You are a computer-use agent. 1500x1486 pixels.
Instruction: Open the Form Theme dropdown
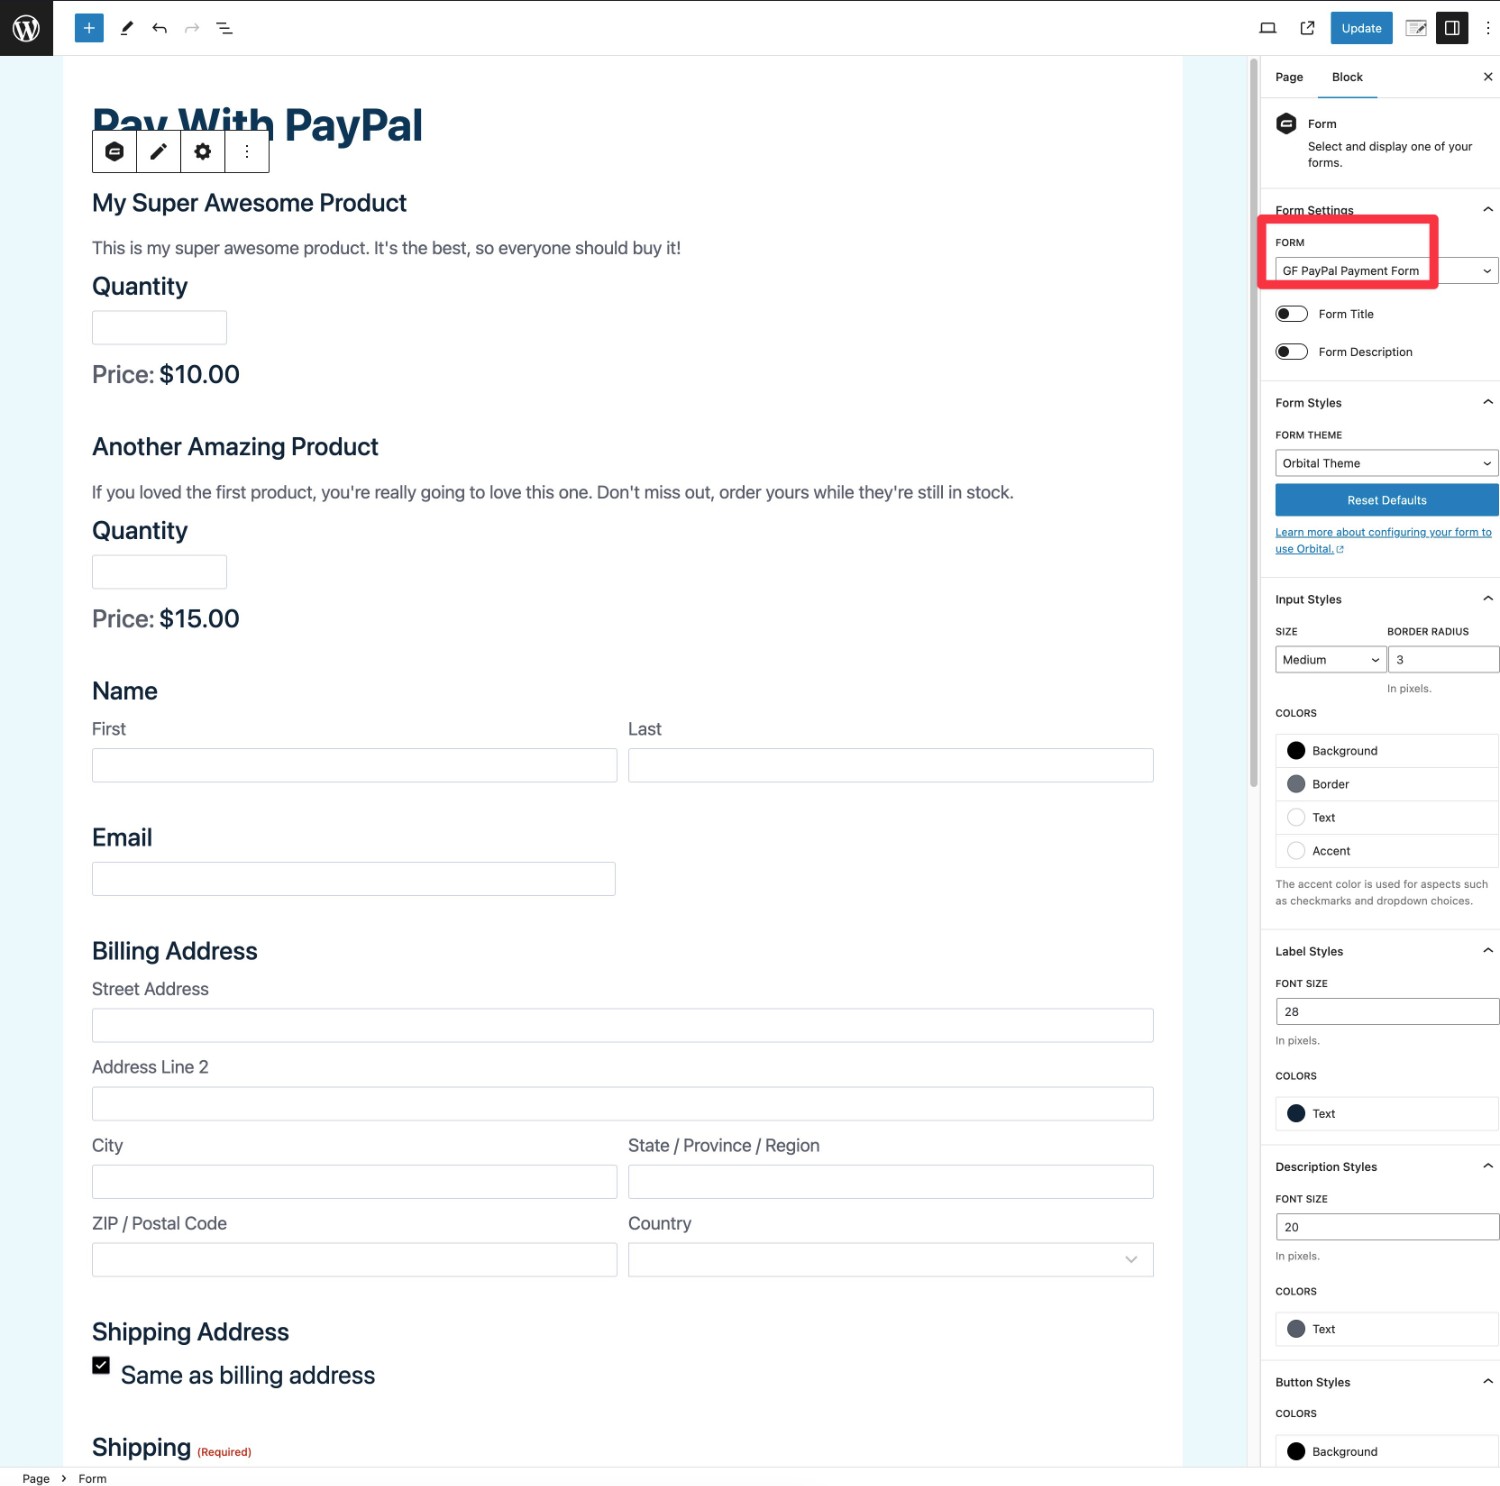pos(1387,463)
